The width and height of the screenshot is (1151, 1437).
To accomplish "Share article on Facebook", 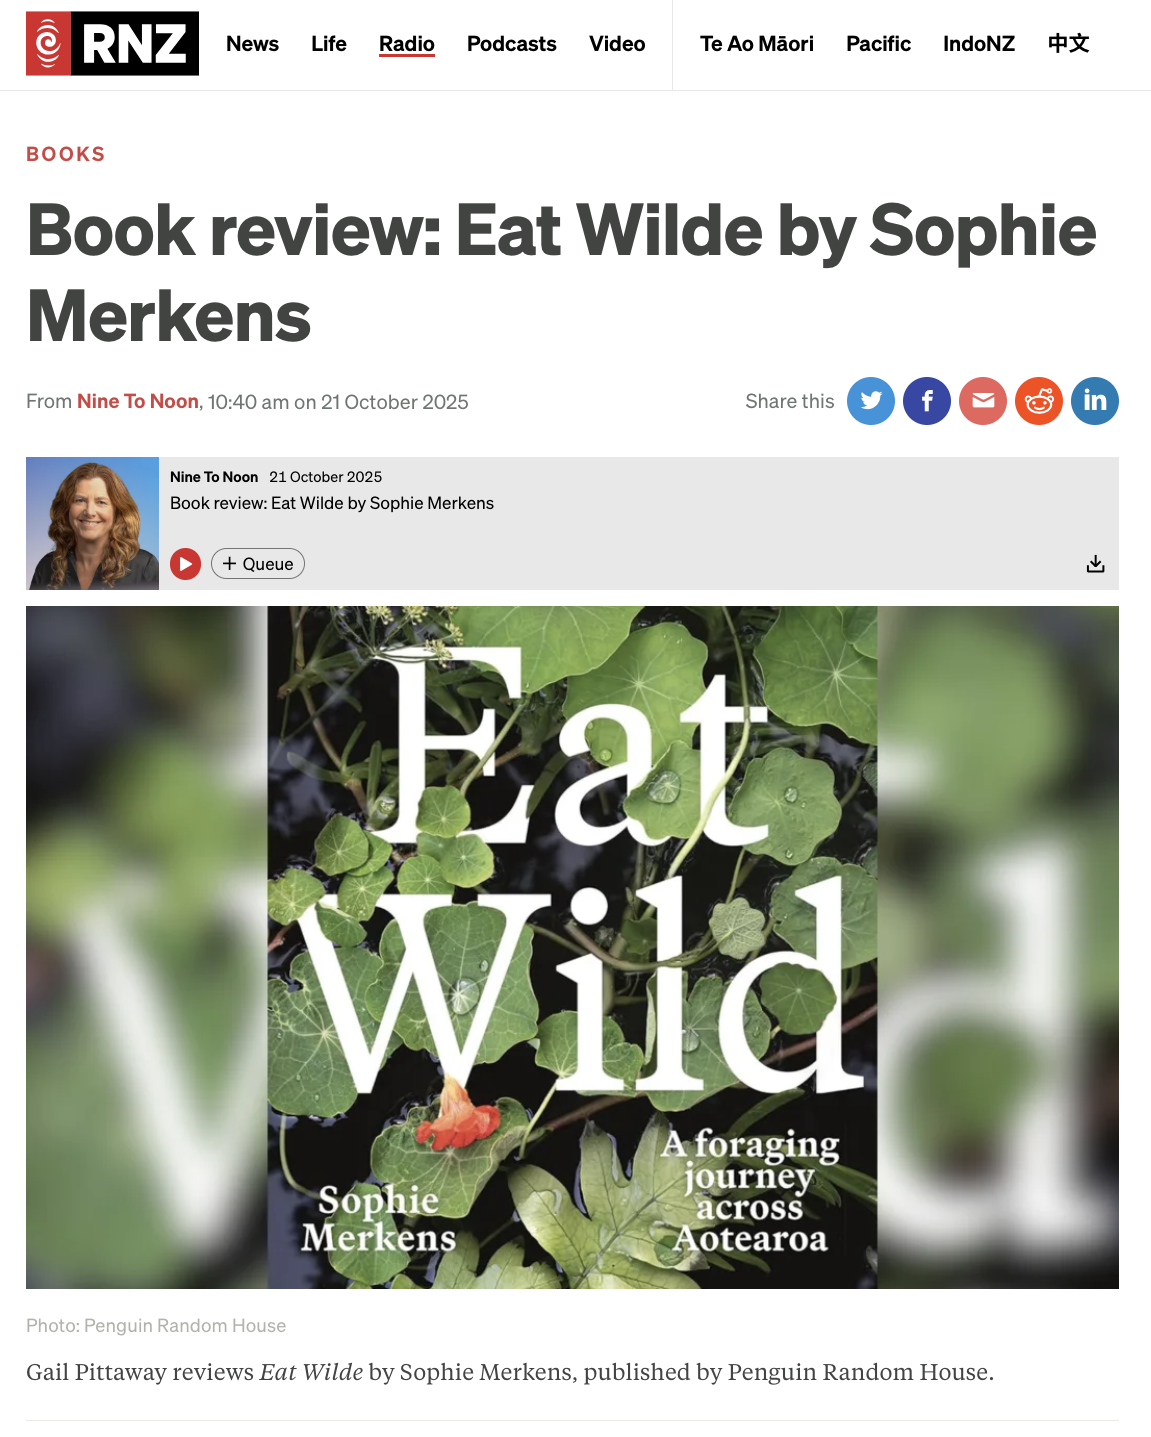I will click(927, 401).
